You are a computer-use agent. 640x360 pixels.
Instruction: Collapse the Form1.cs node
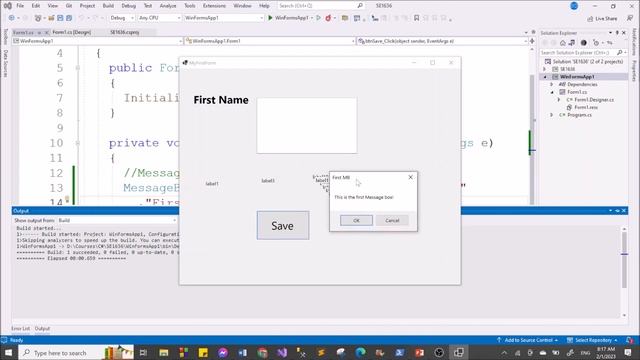pos(552,92)
